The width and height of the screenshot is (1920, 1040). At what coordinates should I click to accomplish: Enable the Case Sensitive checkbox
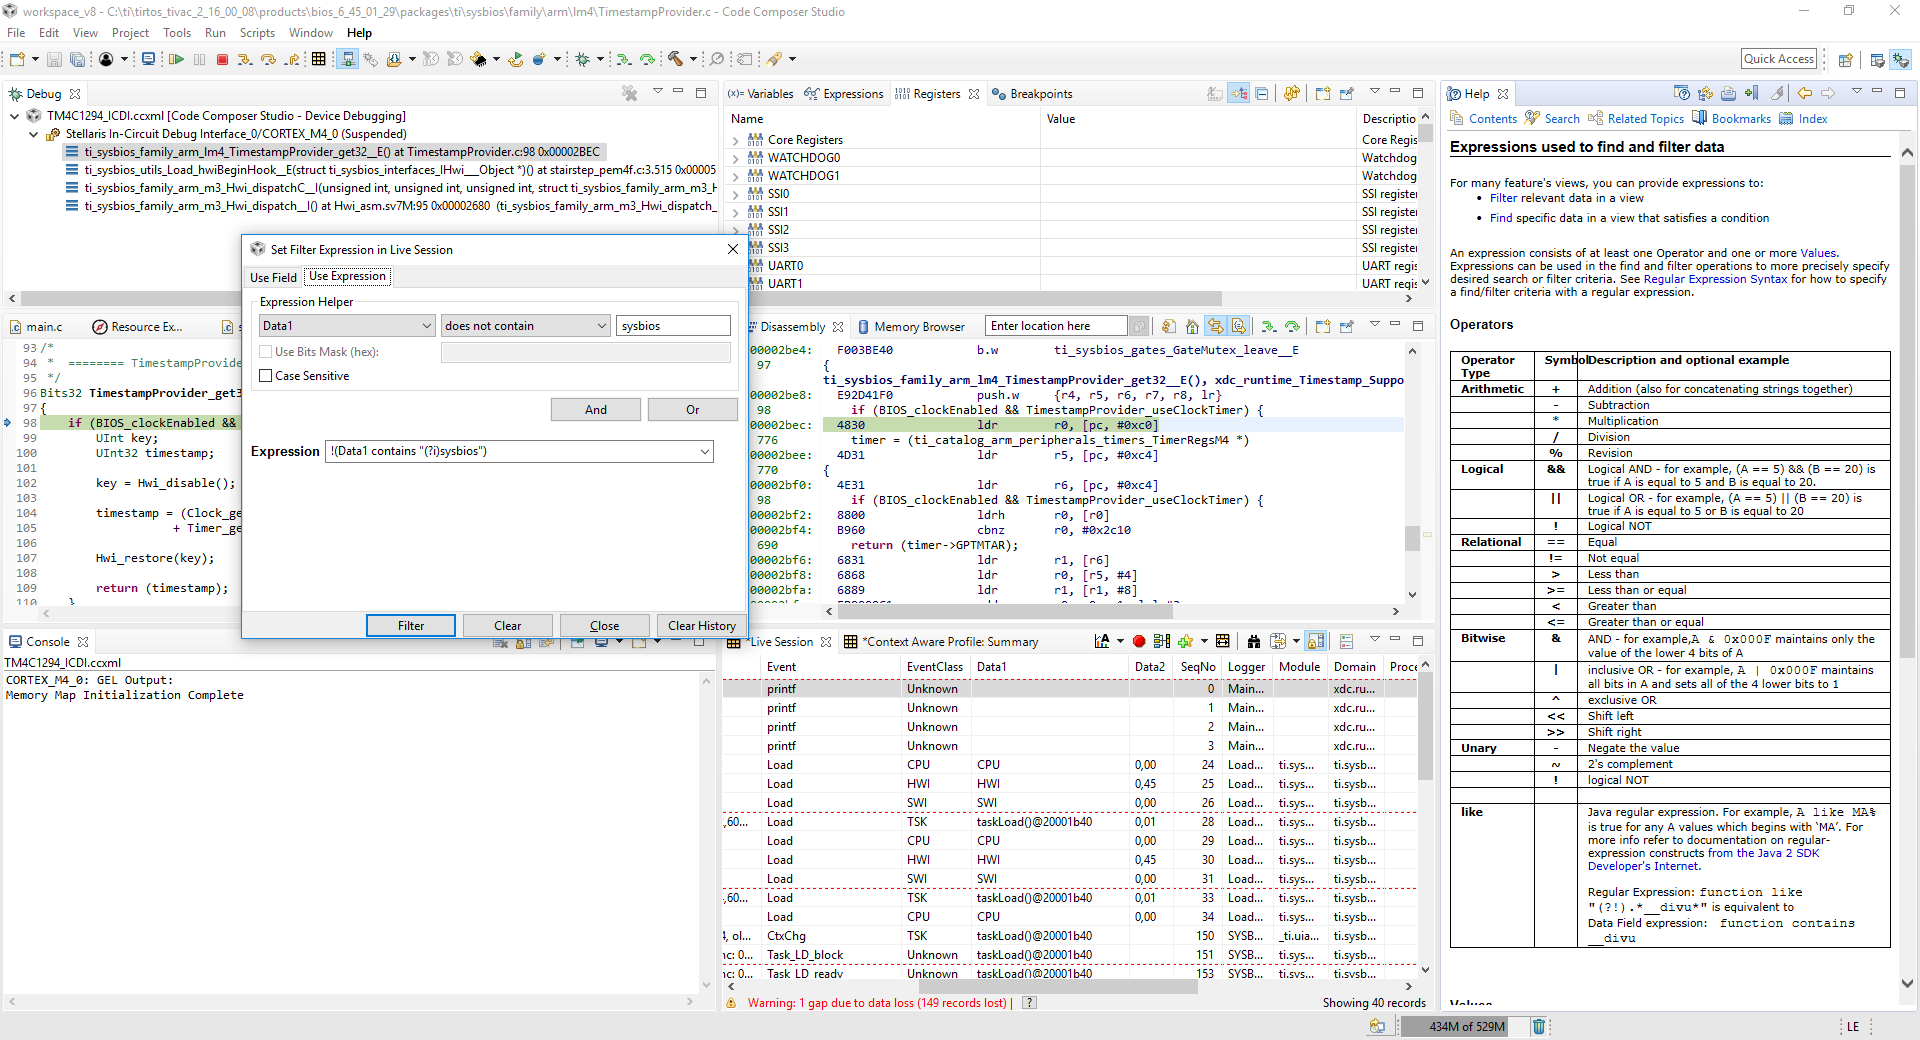click(266, 376)
